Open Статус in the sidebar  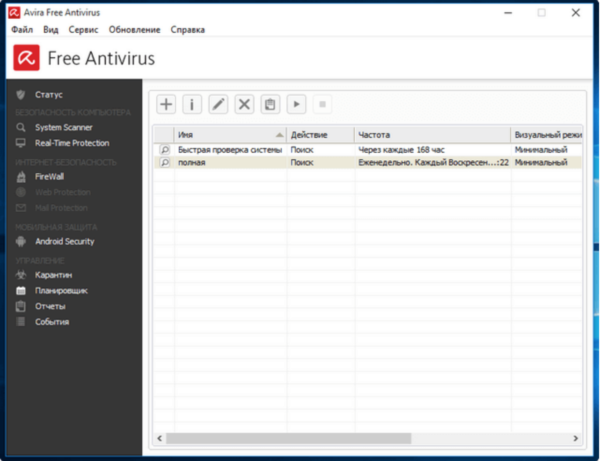tap(49, 94)
